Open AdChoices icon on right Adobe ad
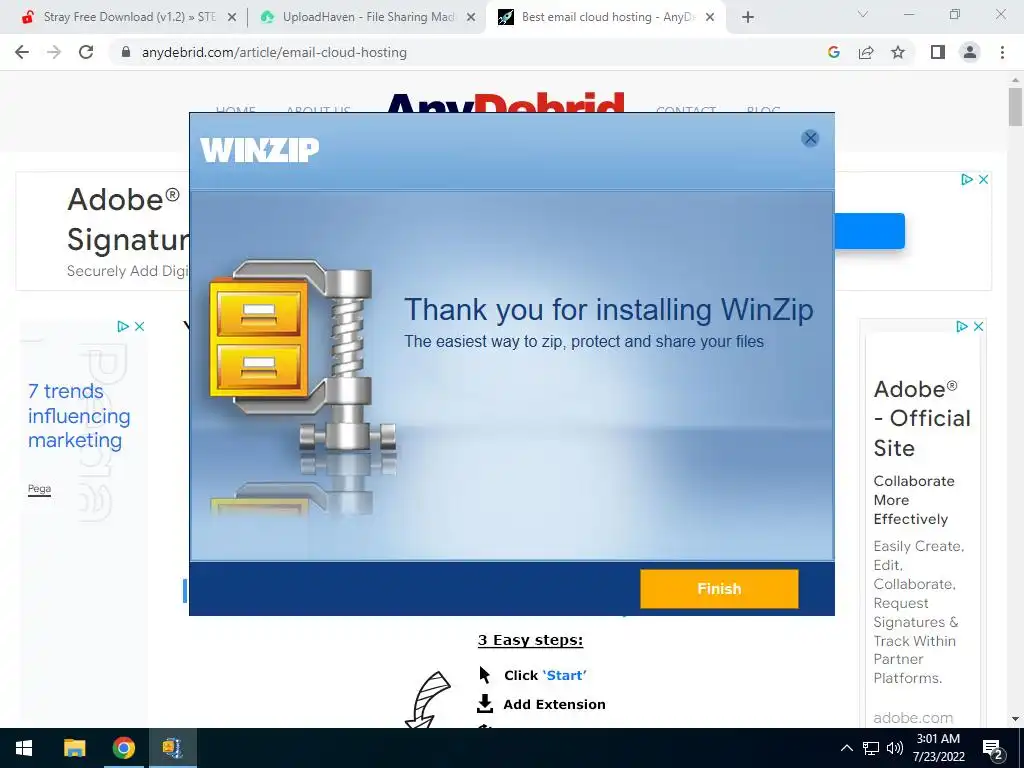This screenshot has height=768, width=1024. (962, 326)
